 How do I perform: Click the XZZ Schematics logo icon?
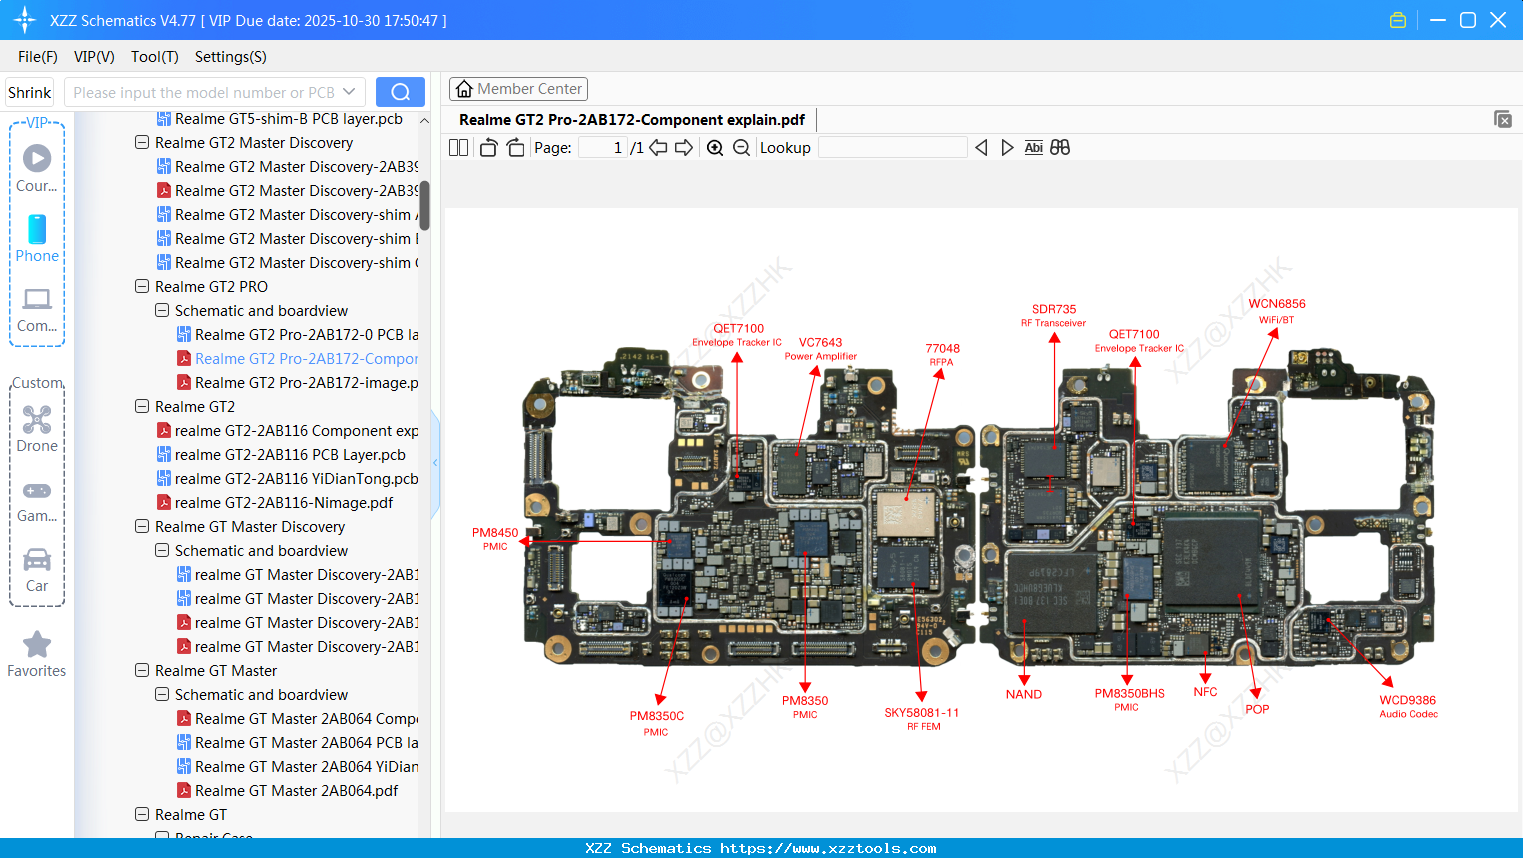coord(25,20)
